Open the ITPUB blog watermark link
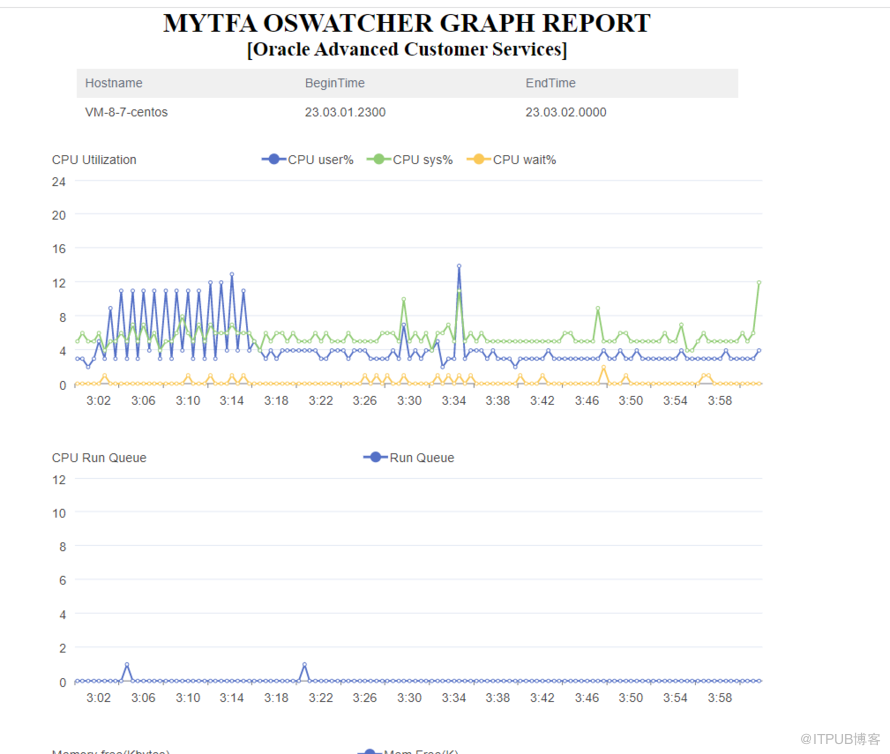Viewport: 890px width, 754px height. (x=841, y=738)
